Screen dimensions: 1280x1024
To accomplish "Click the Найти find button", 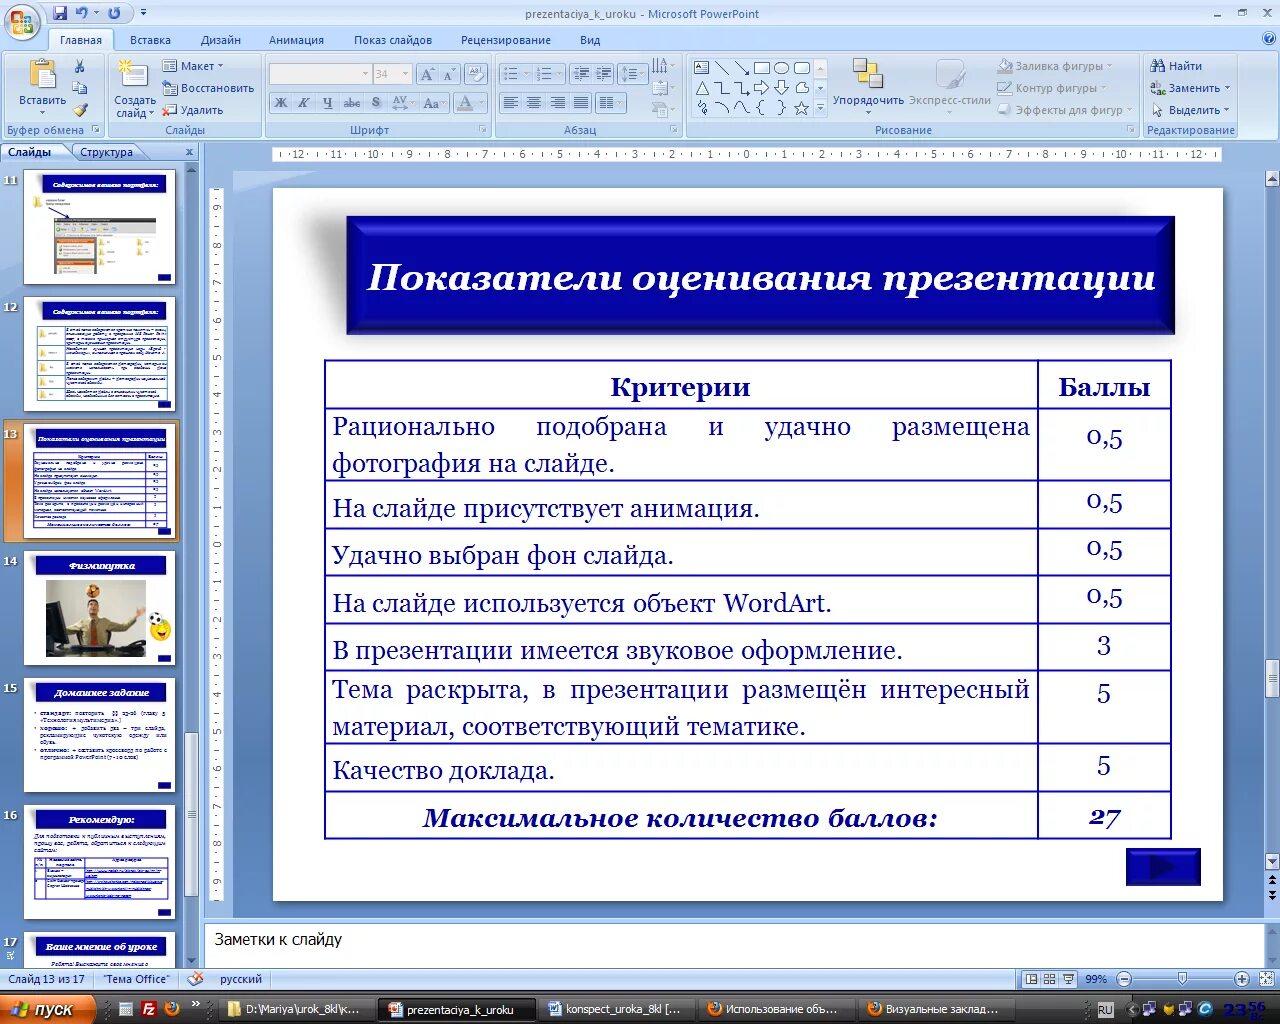I will coord(1177,66).
